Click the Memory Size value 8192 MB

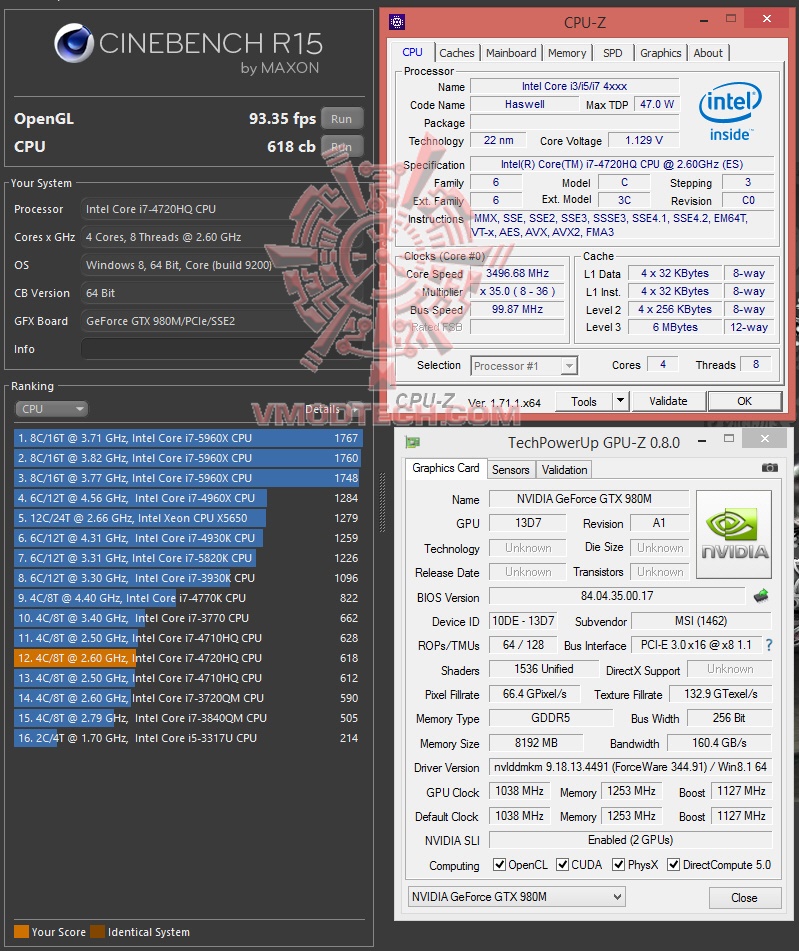[x=536, y=742]
